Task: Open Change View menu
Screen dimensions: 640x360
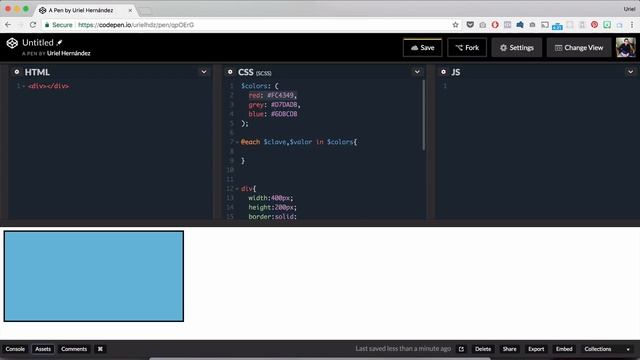Action: coord(579,48)
